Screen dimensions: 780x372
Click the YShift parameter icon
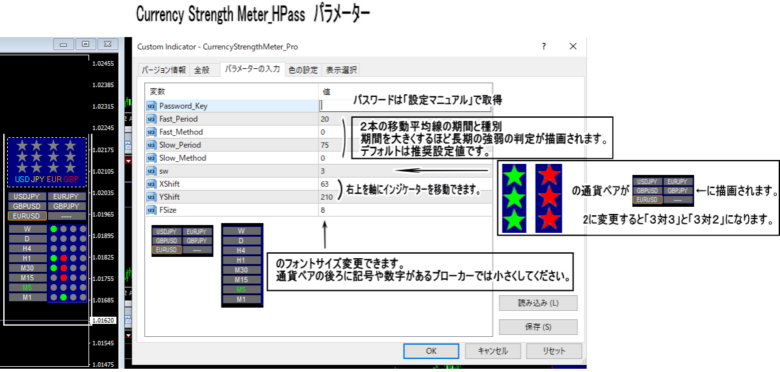tap(151, 197)
